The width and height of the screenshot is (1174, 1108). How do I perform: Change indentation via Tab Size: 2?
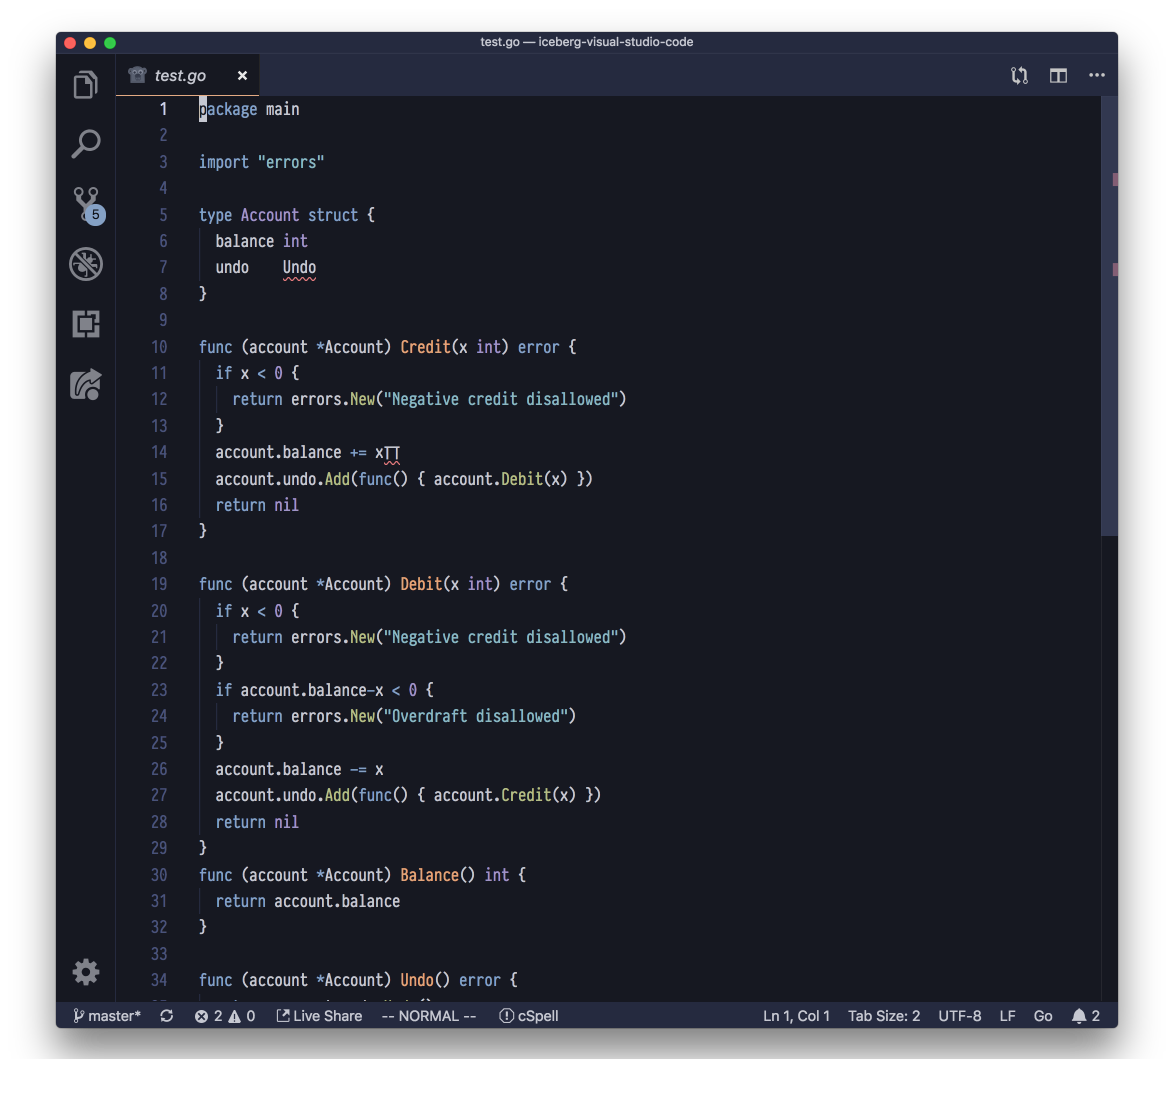tap(883, 1016)
